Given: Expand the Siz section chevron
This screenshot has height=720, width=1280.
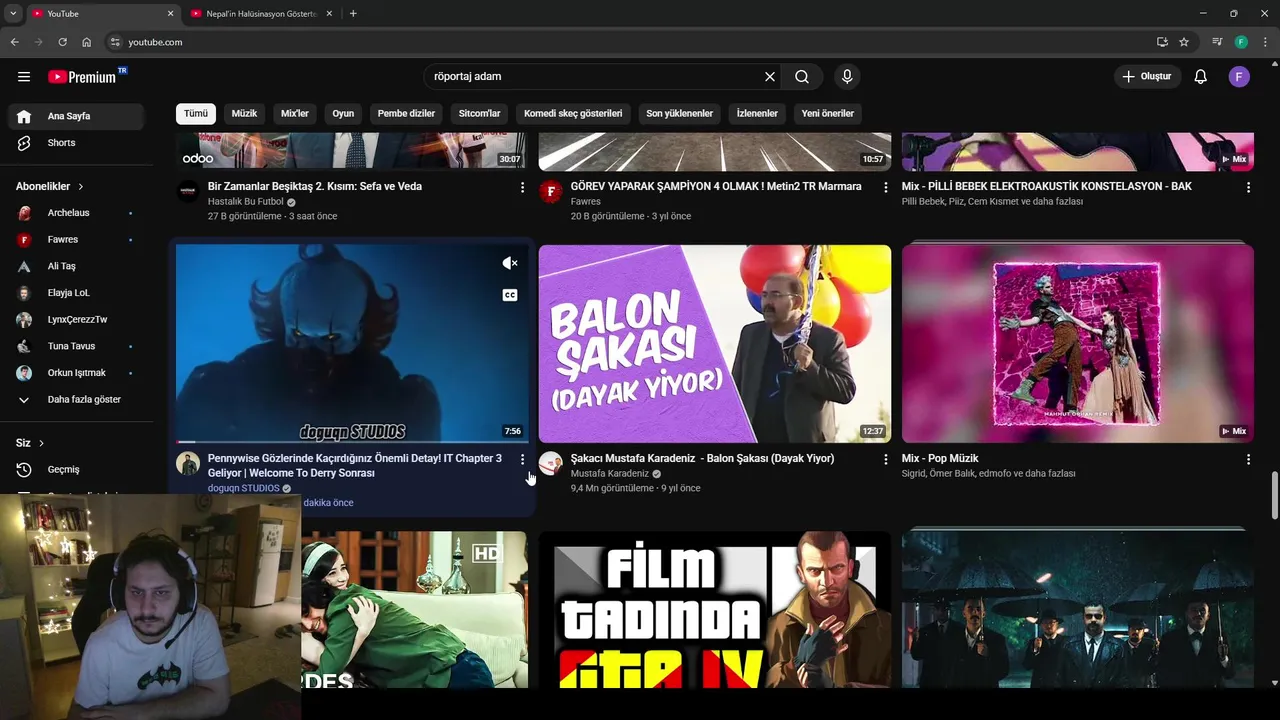Looking at the screenshot, I should coord(41,443).
